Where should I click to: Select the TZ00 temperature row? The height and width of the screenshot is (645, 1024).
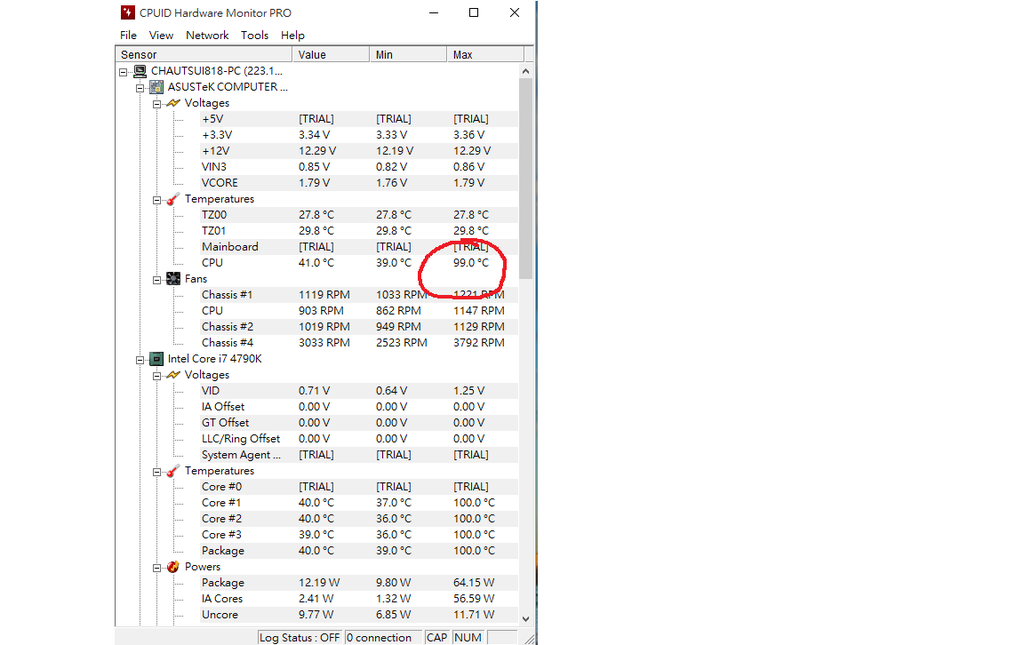[x=359, y=215]
